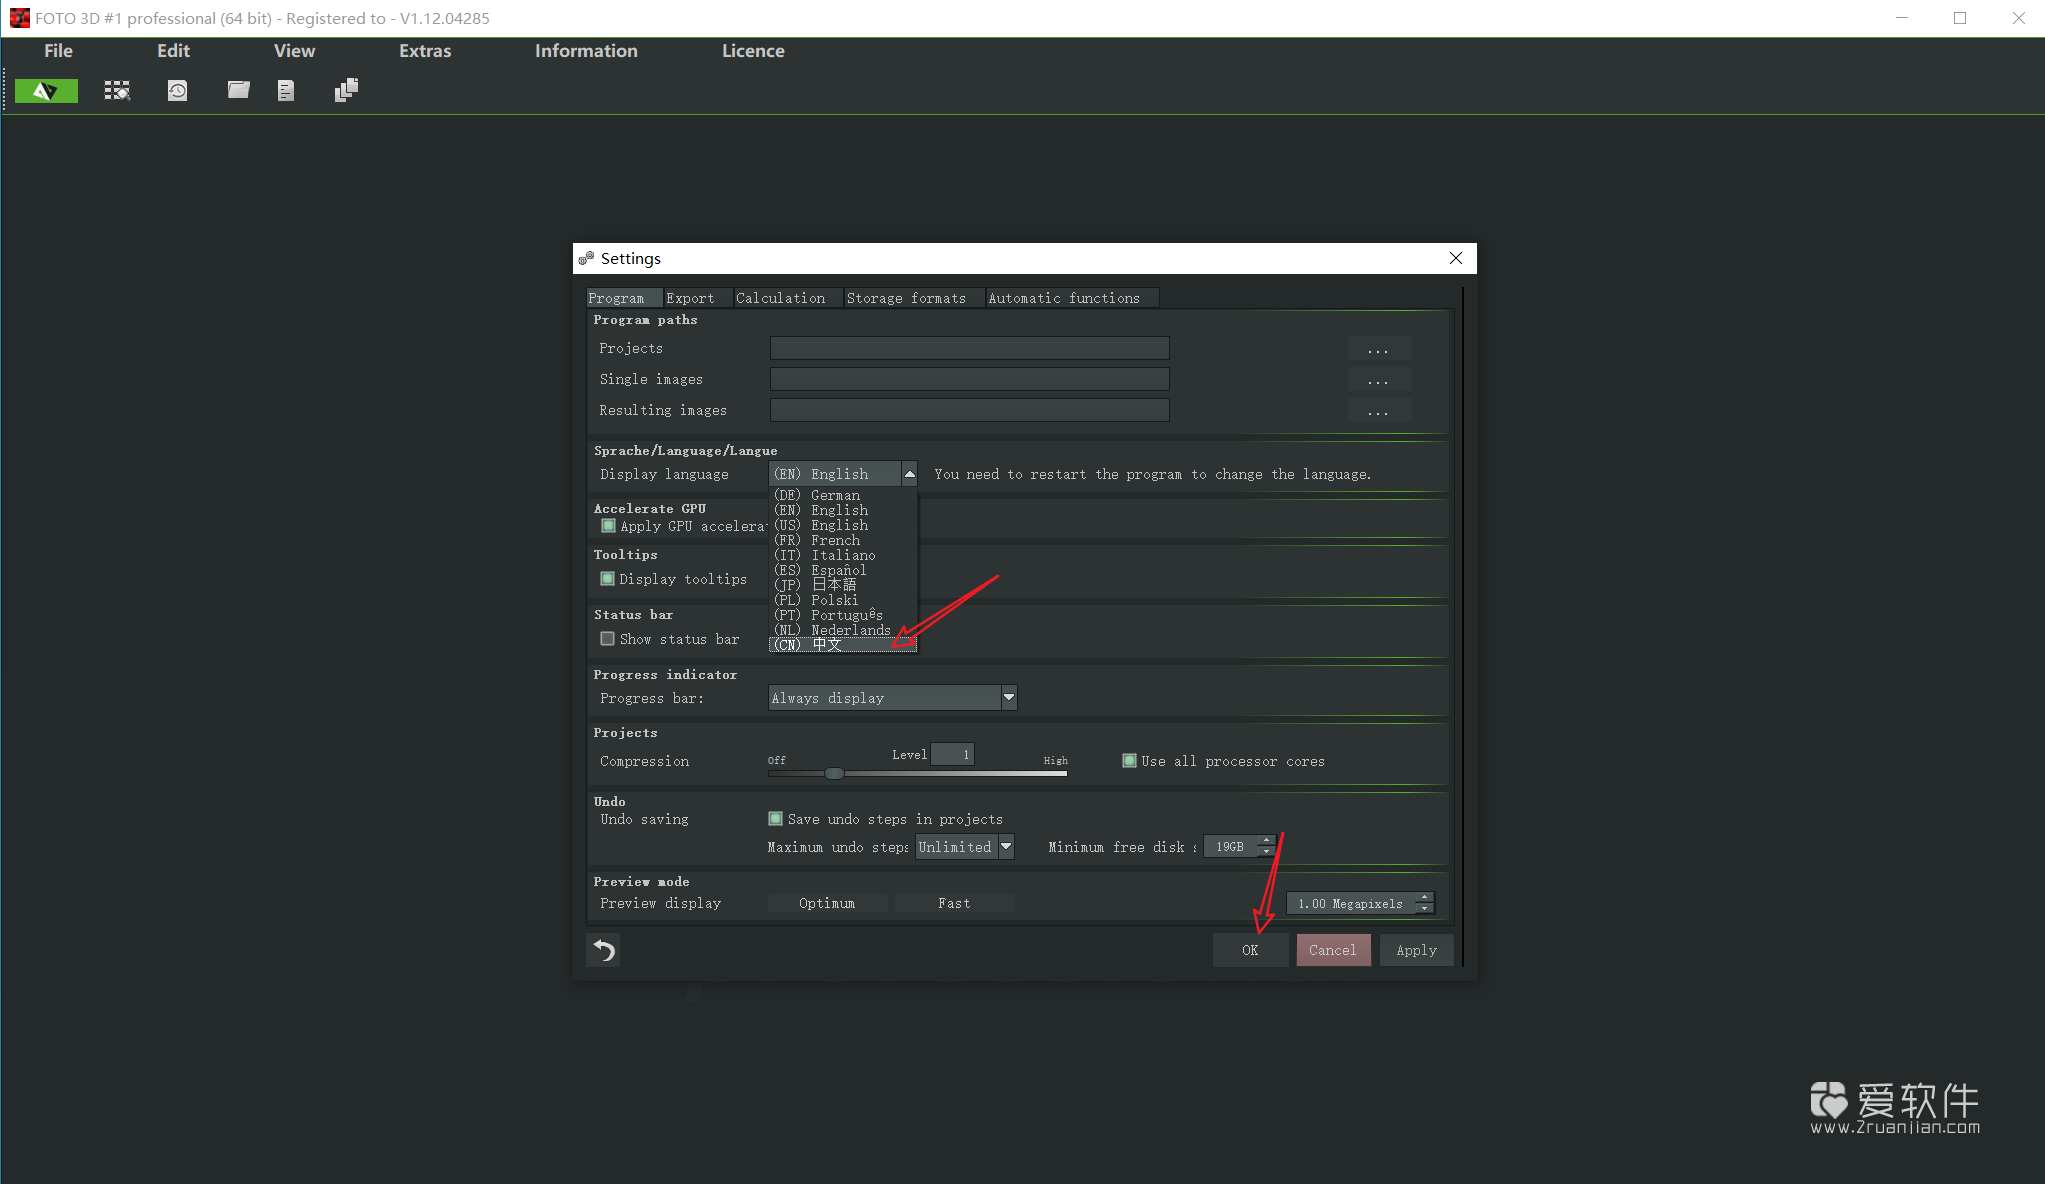Switch to the Calculation tab
Screen dimensions: 2045x1184
tap(780, 298)
